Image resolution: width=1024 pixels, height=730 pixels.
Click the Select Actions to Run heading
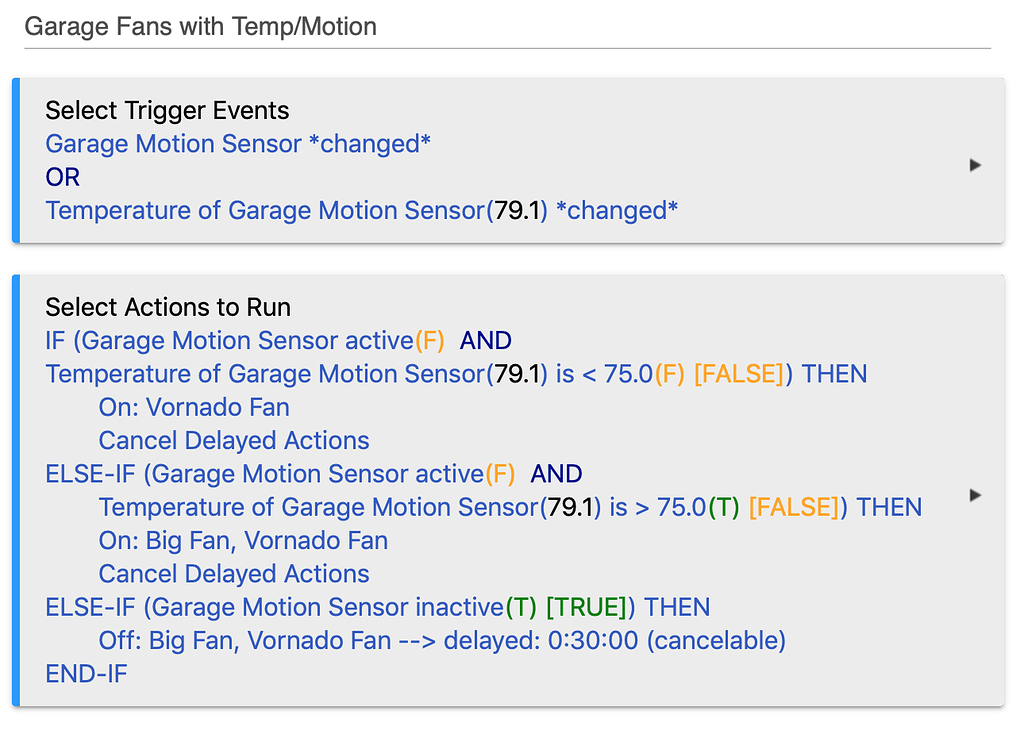(168, 307)
